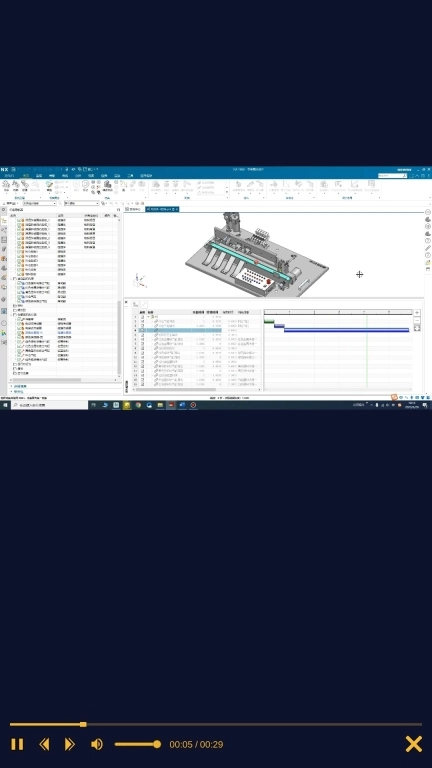The image size is (432, 768).
Task: Mute audio with the speaker icon
Action: pos(97,744)
